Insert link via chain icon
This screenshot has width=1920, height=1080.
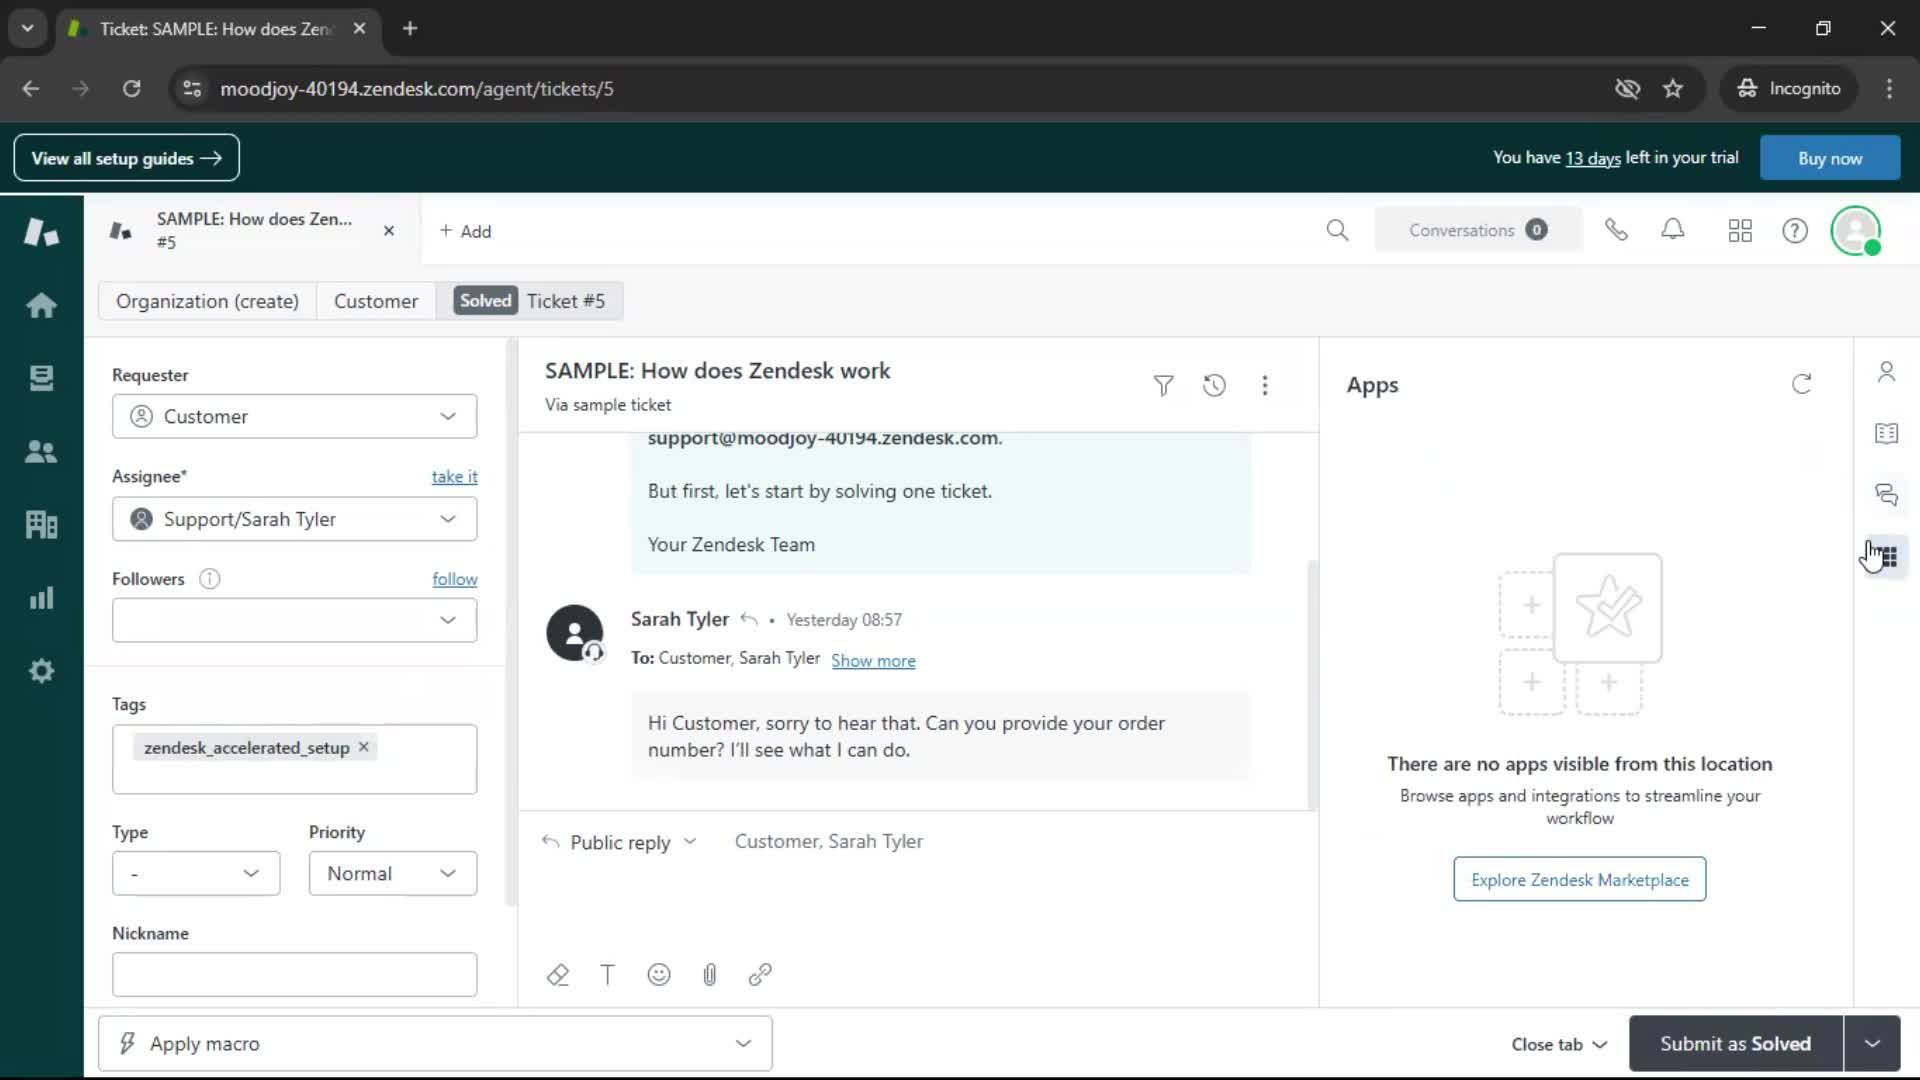[760, 974]
